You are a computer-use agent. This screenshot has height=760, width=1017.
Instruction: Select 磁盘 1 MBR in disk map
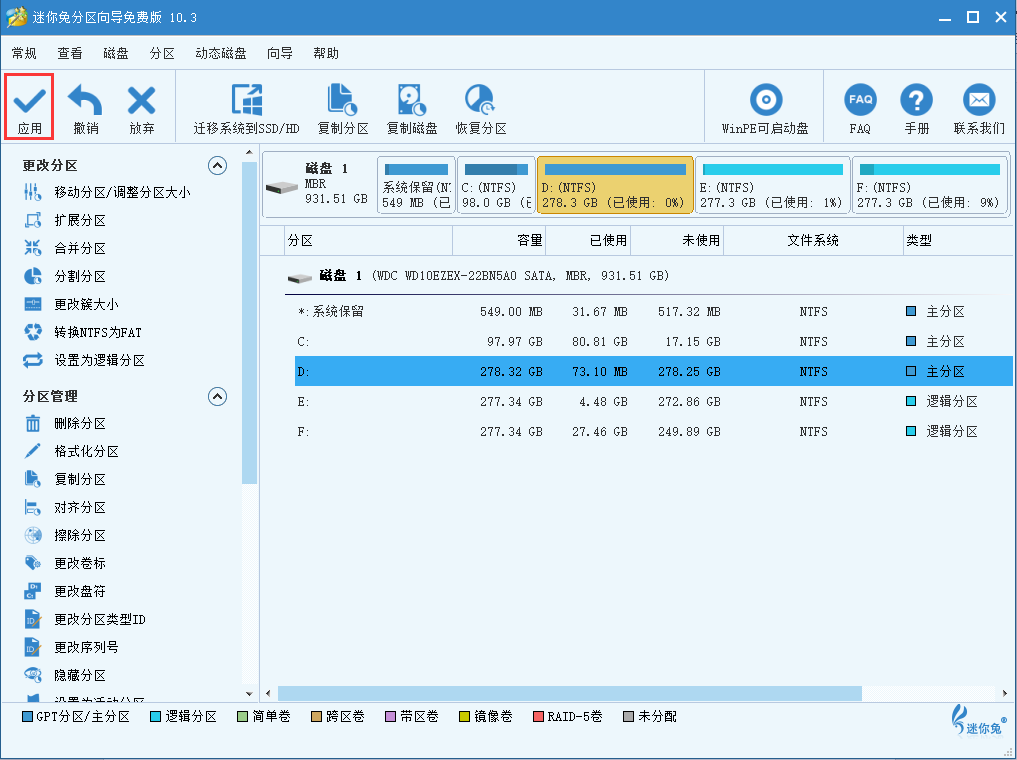coord(318,185)
